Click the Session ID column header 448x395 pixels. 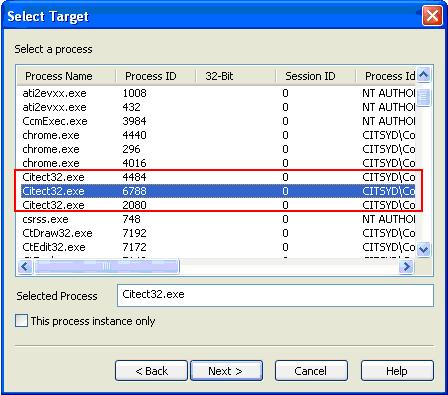click(316, 76)
